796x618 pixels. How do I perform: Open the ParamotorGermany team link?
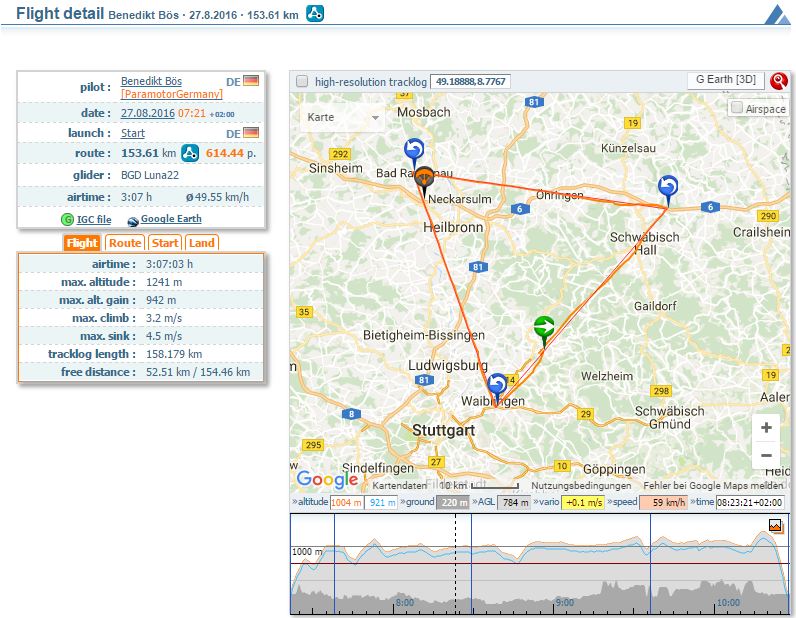tap(172, 94)
